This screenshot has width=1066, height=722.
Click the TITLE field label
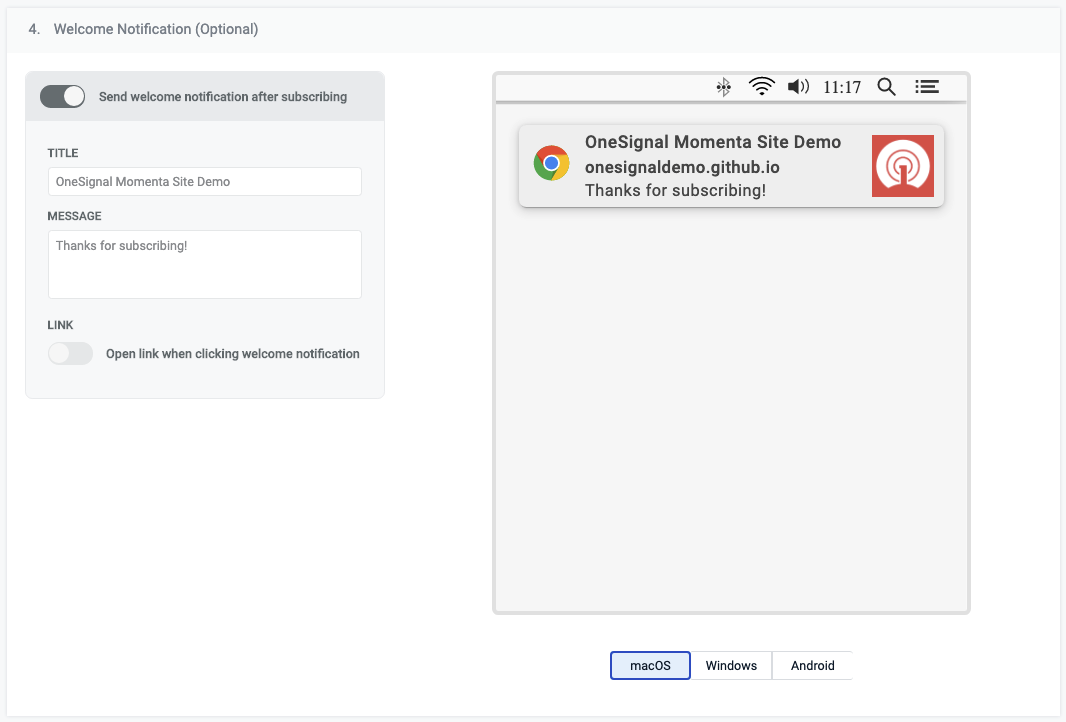[63, 153]
